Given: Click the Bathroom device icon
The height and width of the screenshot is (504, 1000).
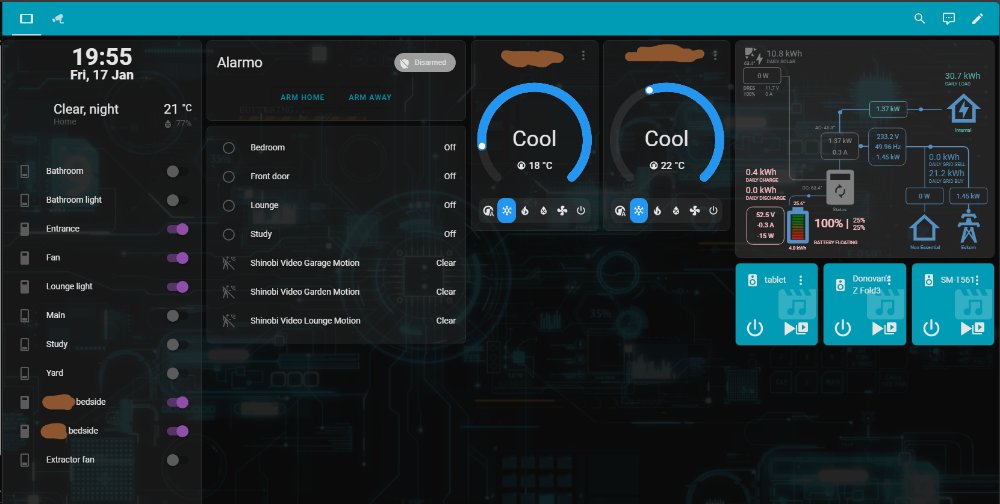Looking at the screenshot, I should 25,171.
